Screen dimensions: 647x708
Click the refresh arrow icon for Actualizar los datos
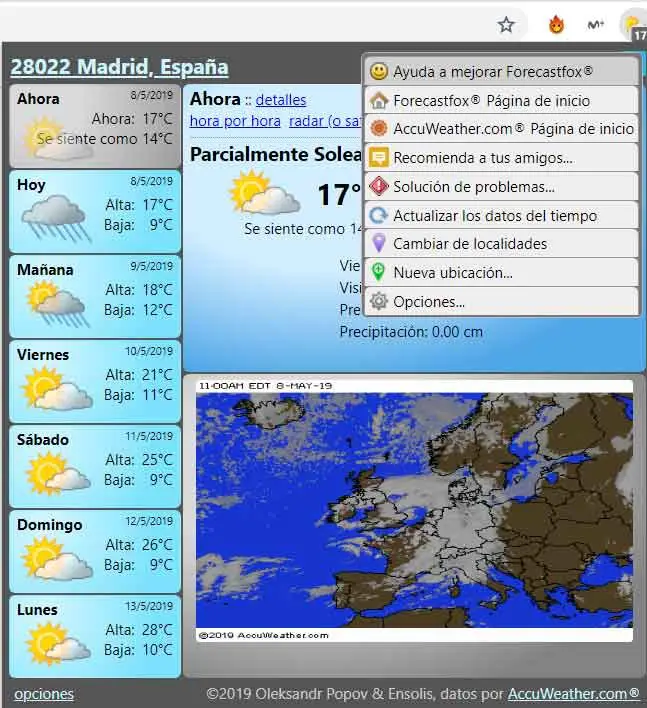[378, 215]
